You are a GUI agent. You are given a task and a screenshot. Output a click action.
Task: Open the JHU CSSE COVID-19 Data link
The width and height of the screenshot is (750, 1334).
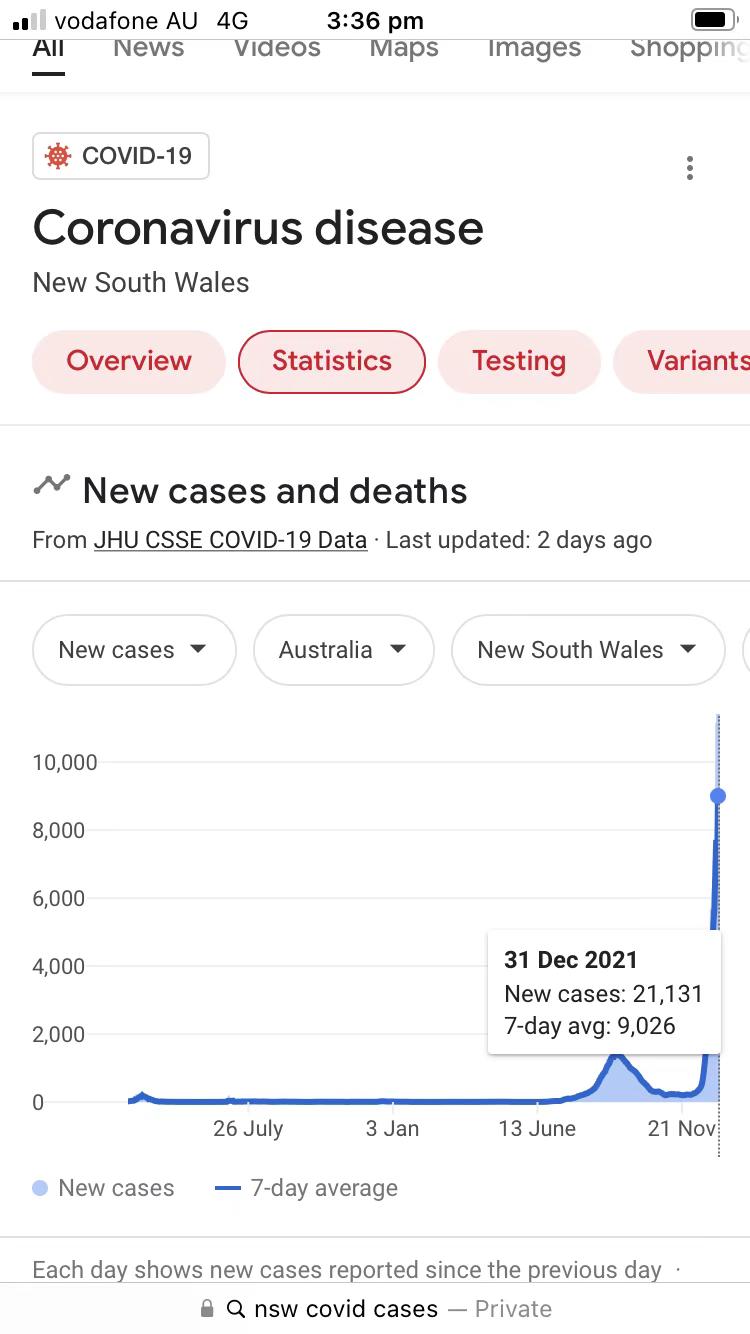click(230, 540)
